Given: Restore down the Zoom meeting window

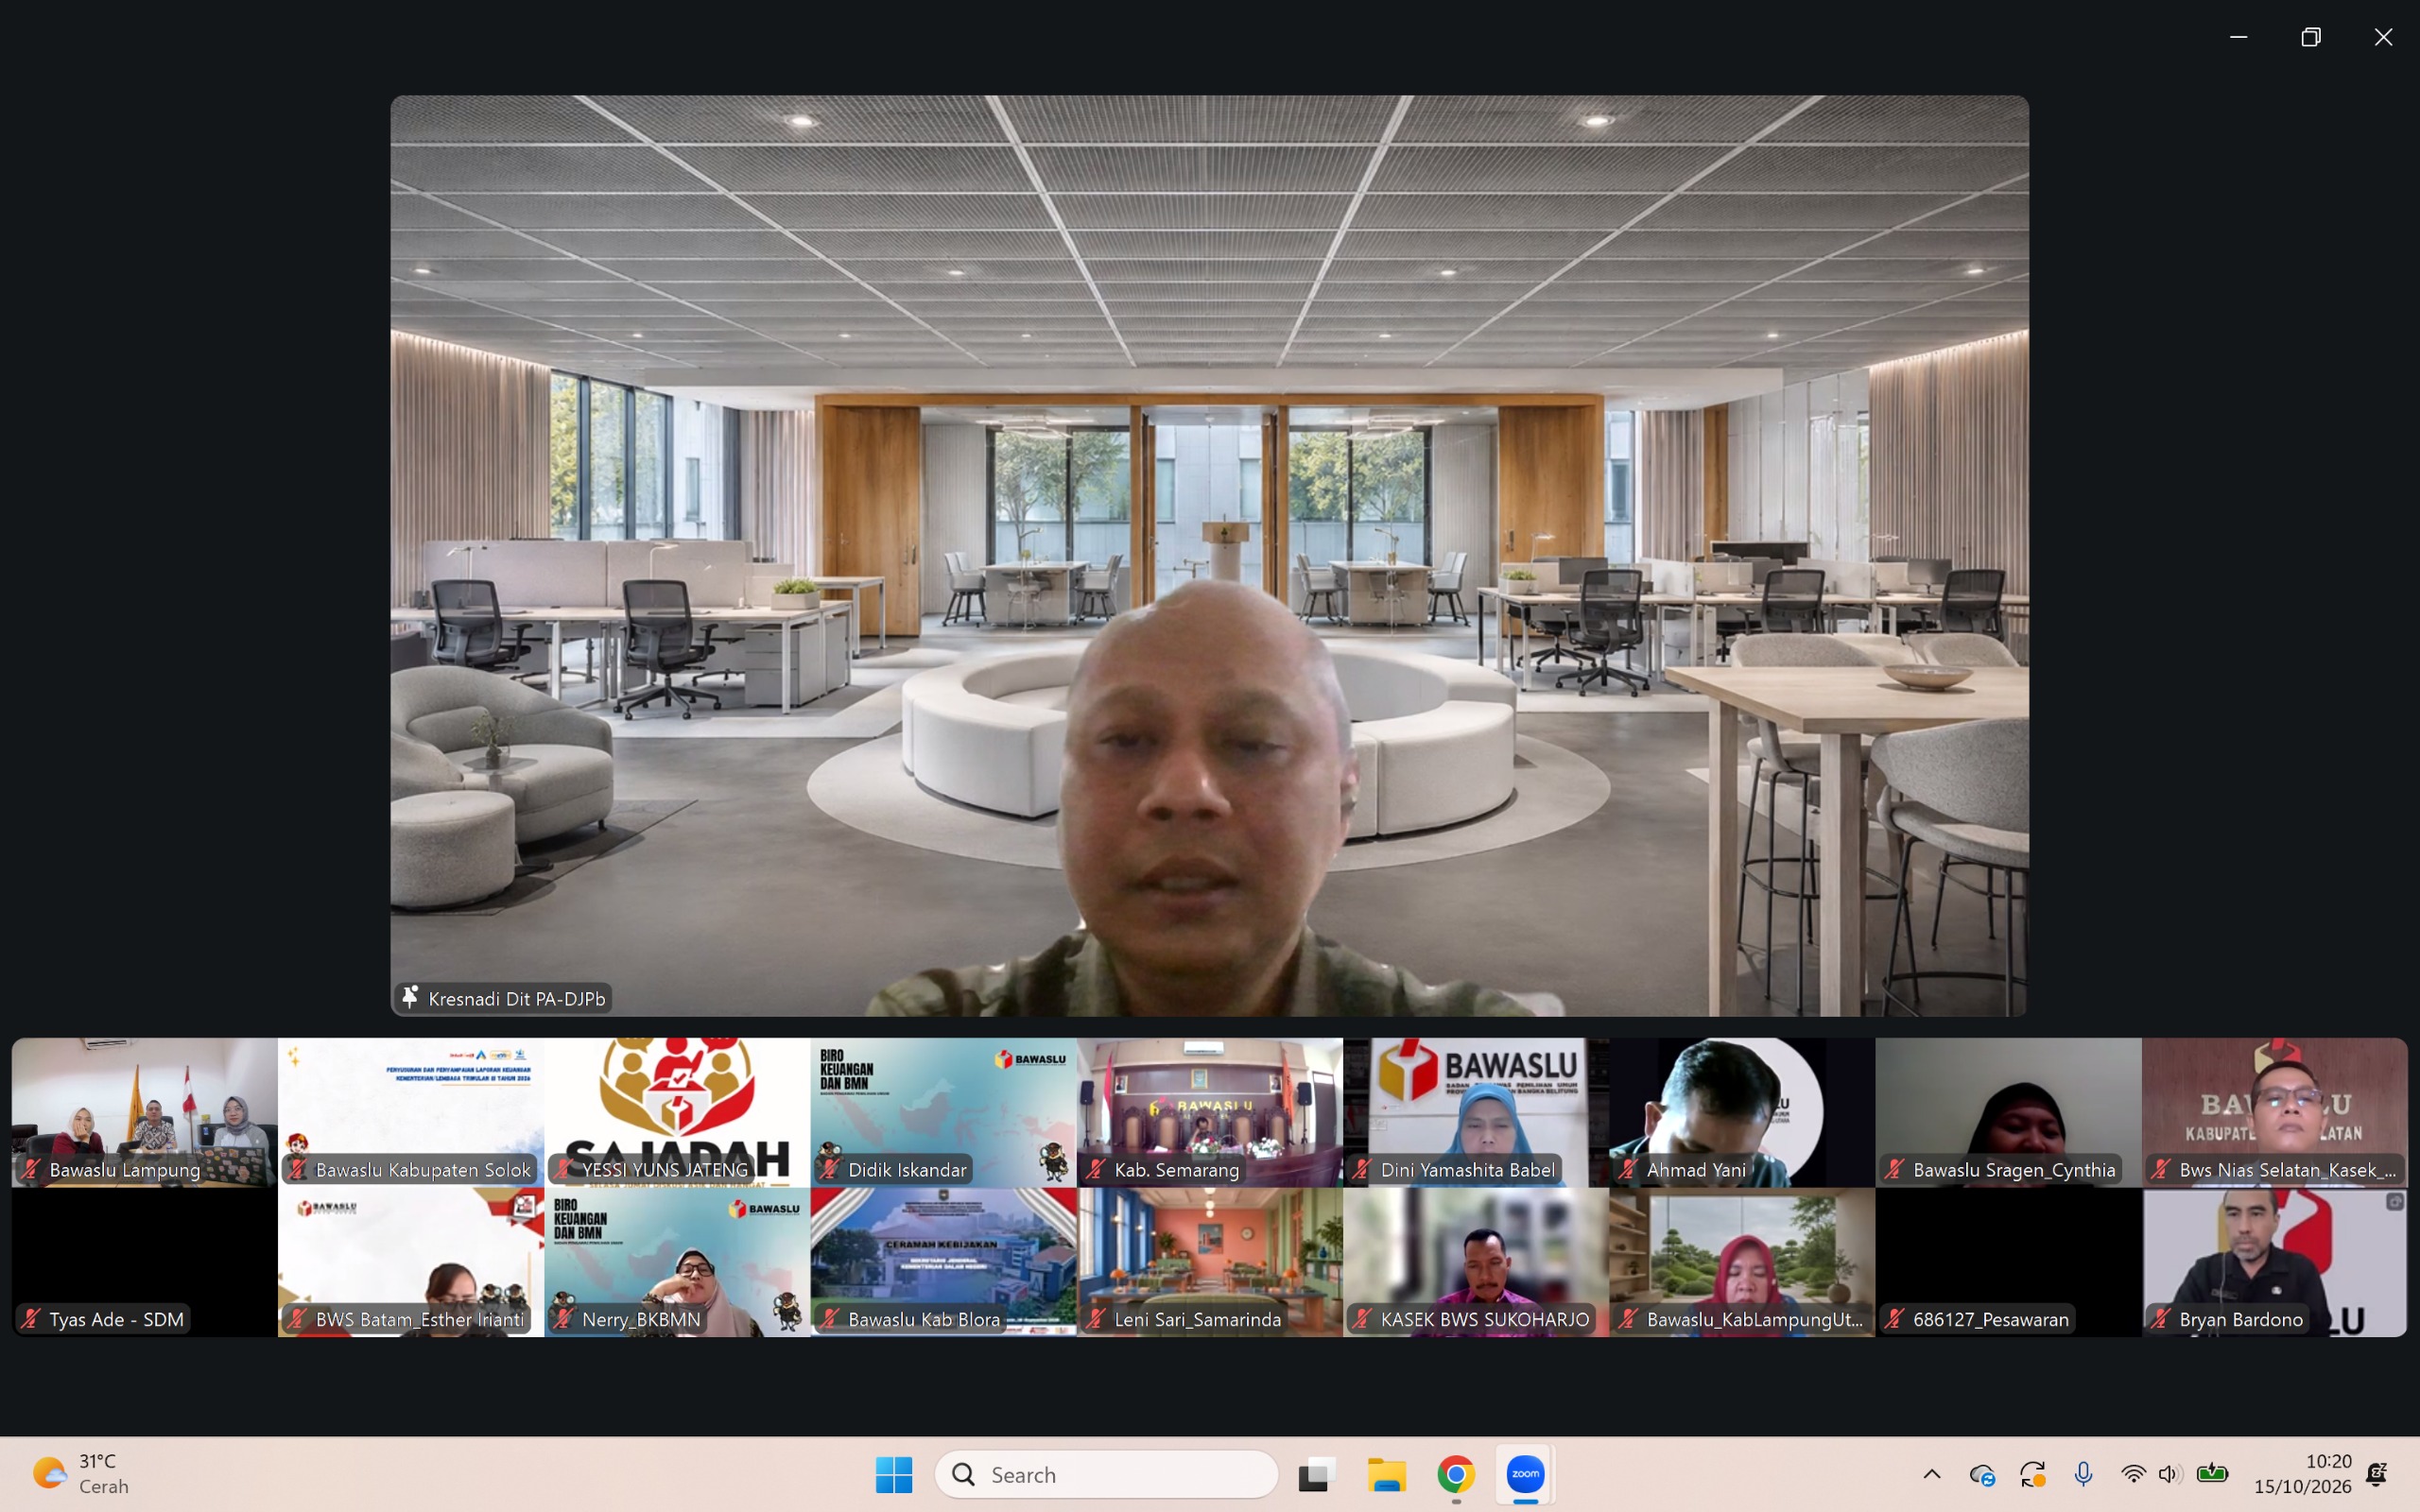Looking at the screenshot, I should click(x=2311, y=37).
